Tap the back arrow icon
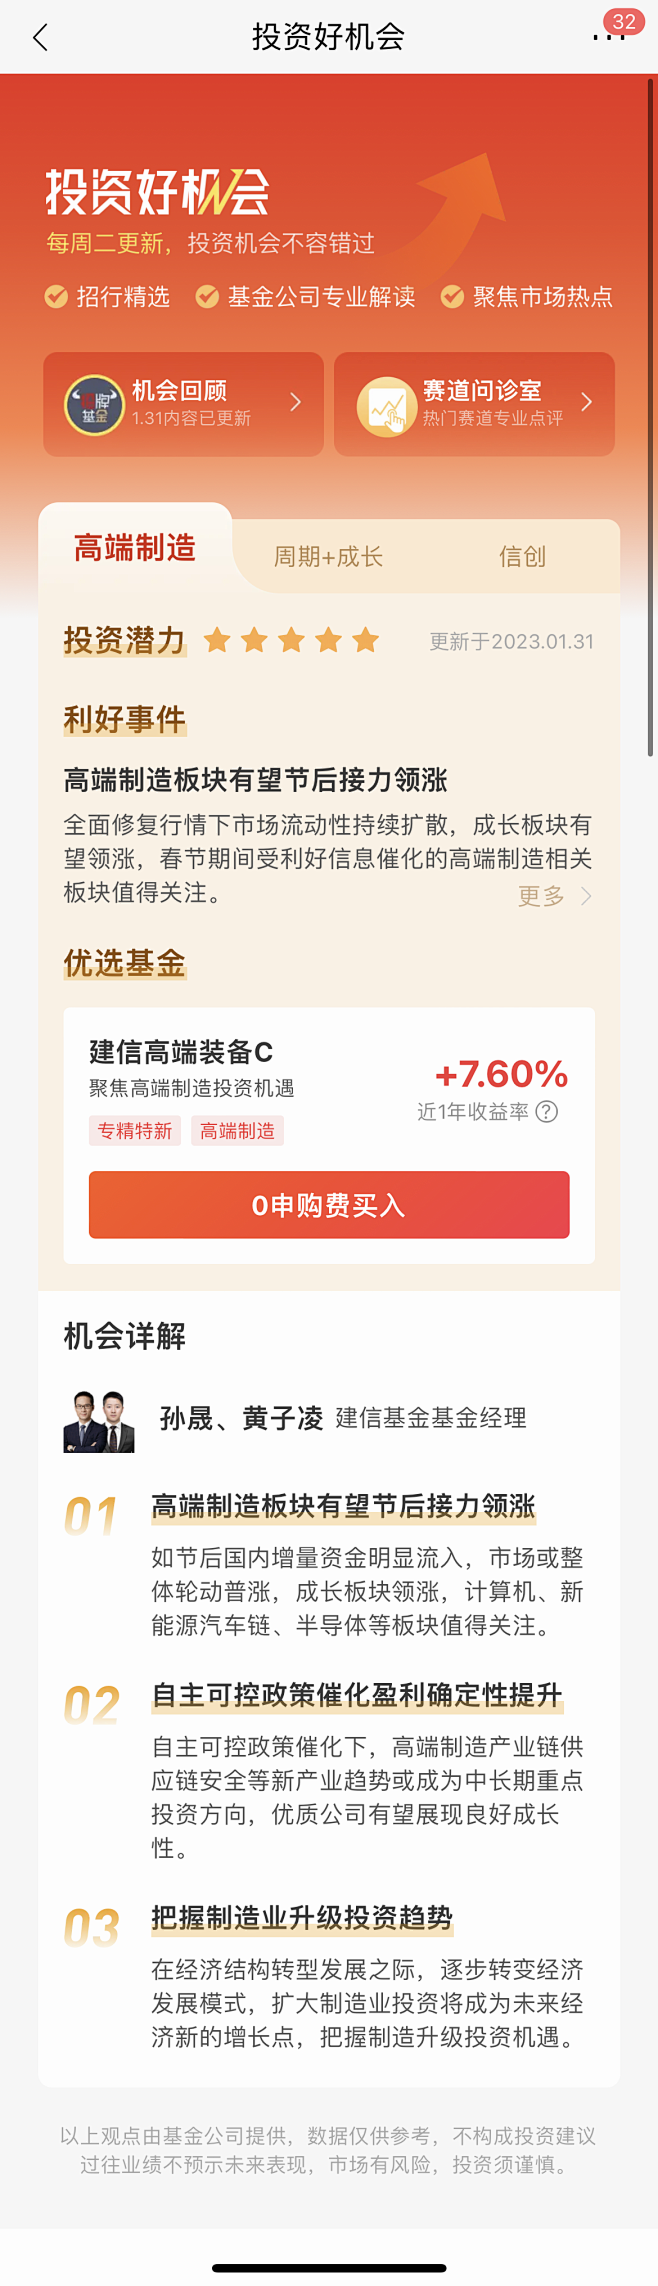Image resolution: width=658 pixels, height=2286 pixels. tap(40, 38)
